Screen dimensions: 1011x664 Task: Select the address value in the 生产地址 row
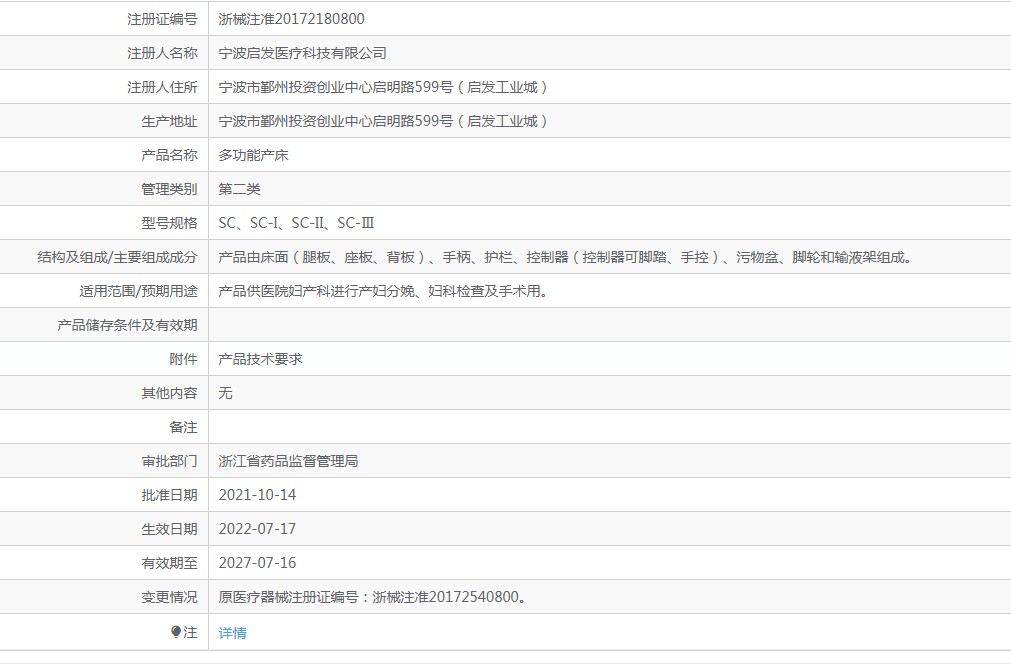point(383,121)
